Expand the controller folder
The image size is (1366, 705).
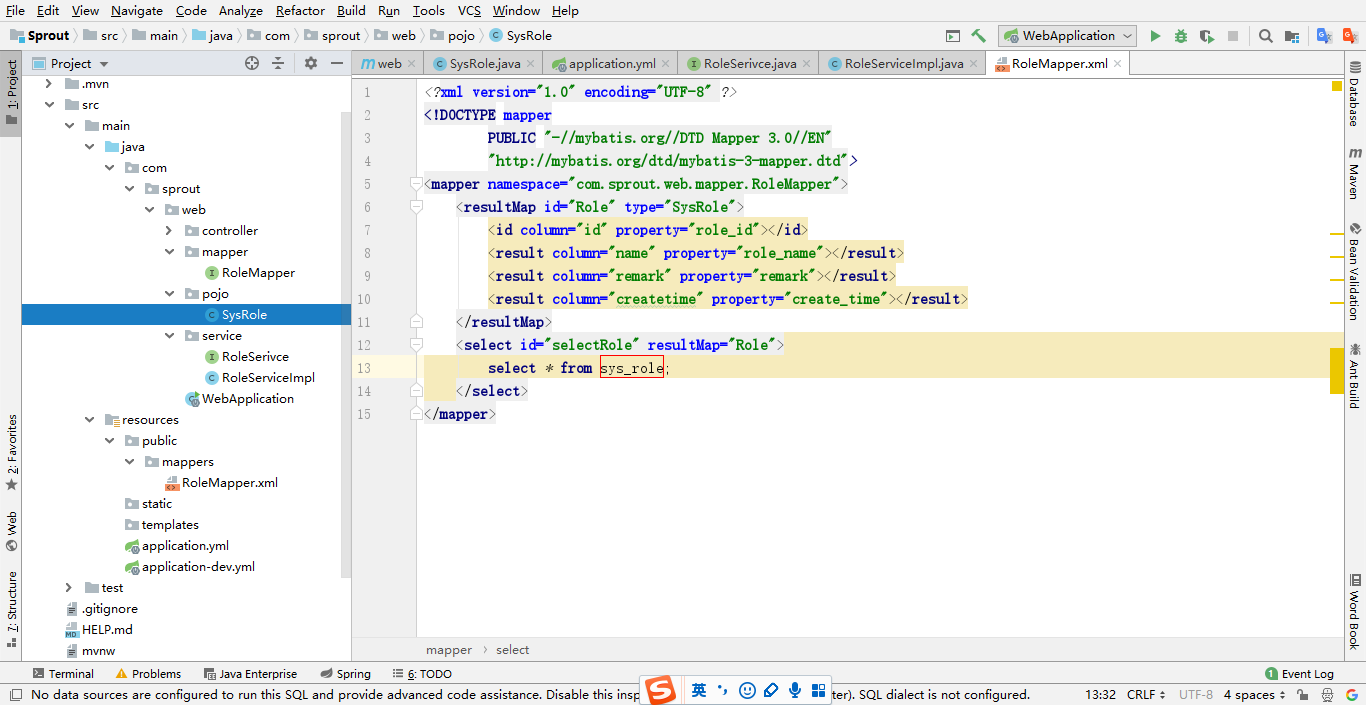170,231
